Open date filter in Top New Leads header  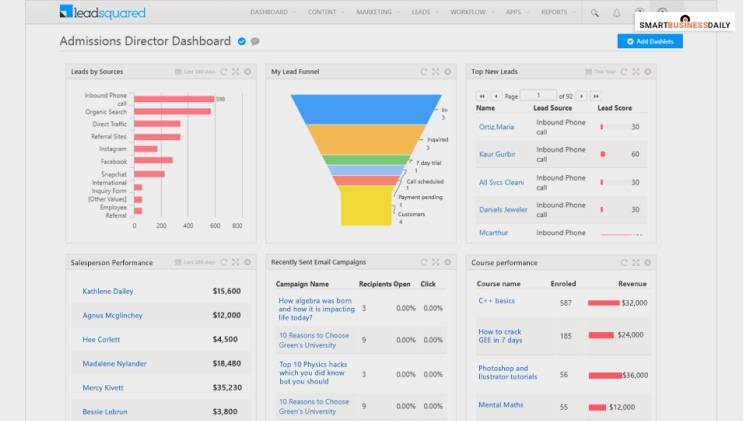(x=600, y=72)
